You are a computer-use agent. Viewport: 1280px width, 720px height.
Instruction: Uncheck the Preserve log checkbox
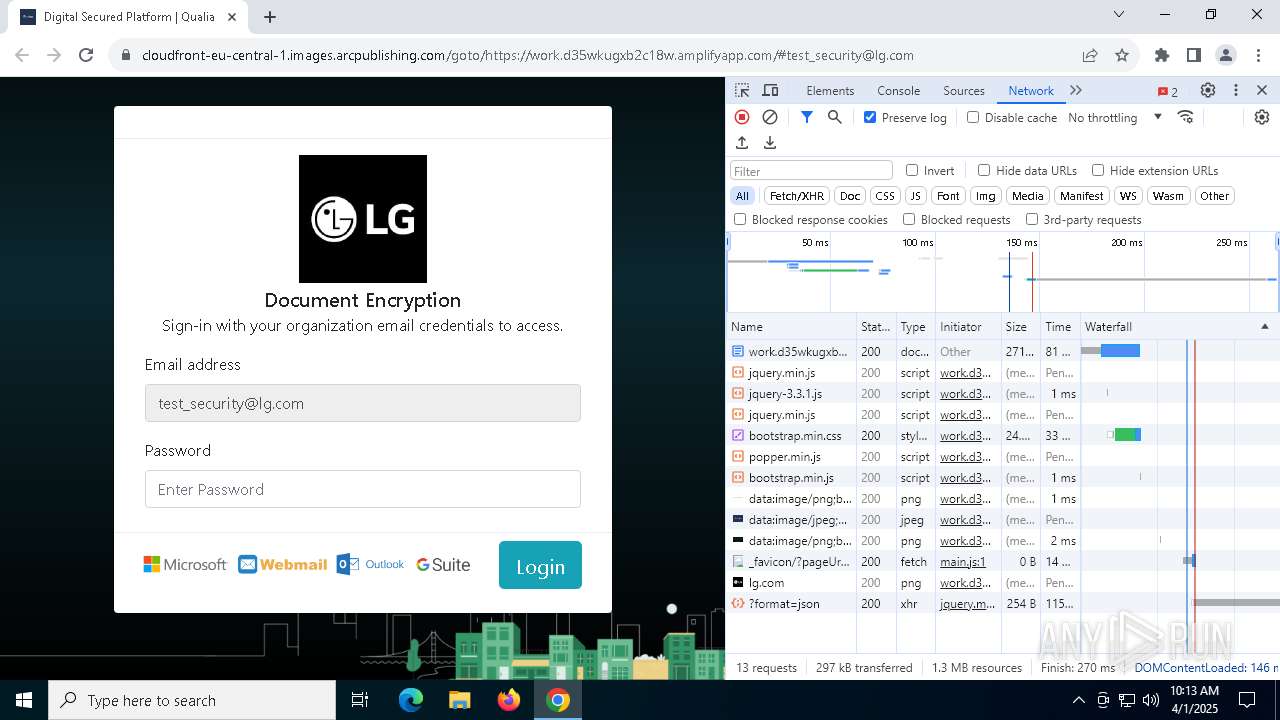(870, 117)
